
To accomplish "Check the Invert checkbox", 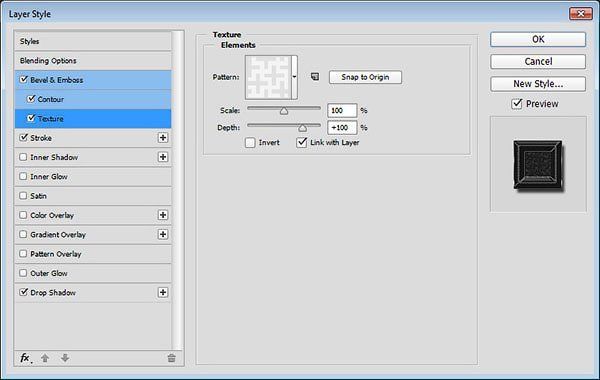I will click(x=250, y=143).
